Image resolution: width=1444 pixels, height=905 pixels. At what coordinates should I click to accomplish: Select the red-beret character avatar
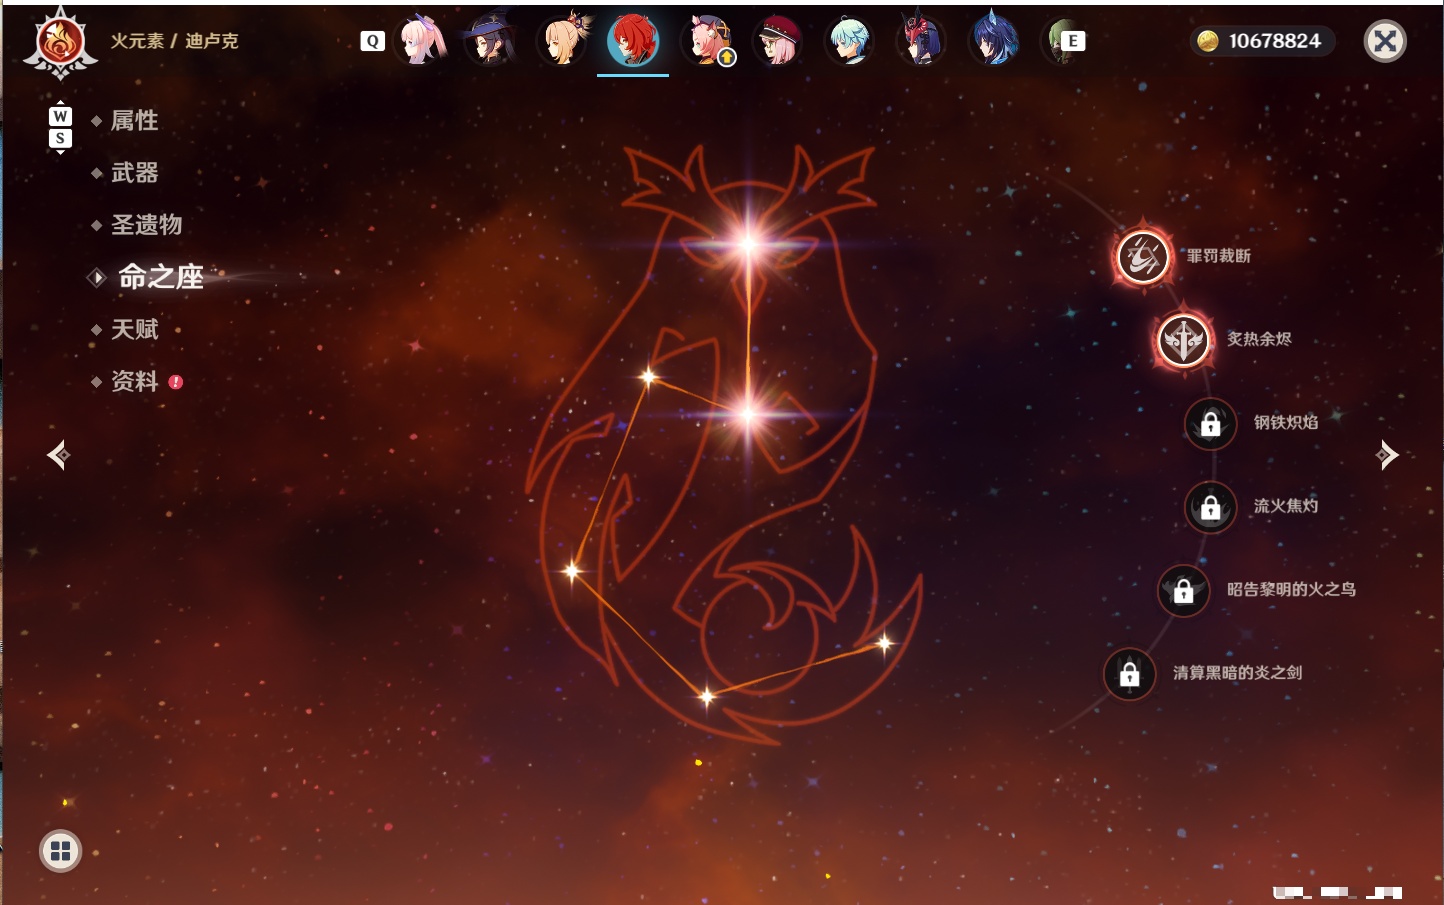(779, 41)
